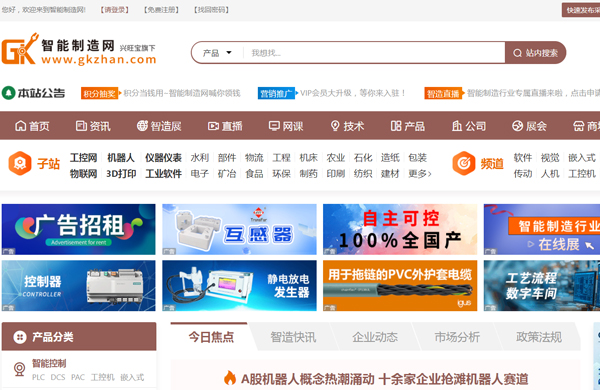Click the flame icon beside the headline
The height and width of the screenshot is (390, 600).
(230, 378)
